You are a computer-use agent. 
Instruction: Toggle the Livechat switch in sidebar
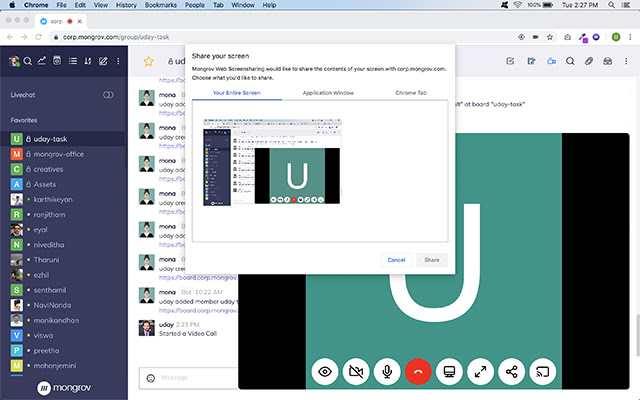pos(108,95)
